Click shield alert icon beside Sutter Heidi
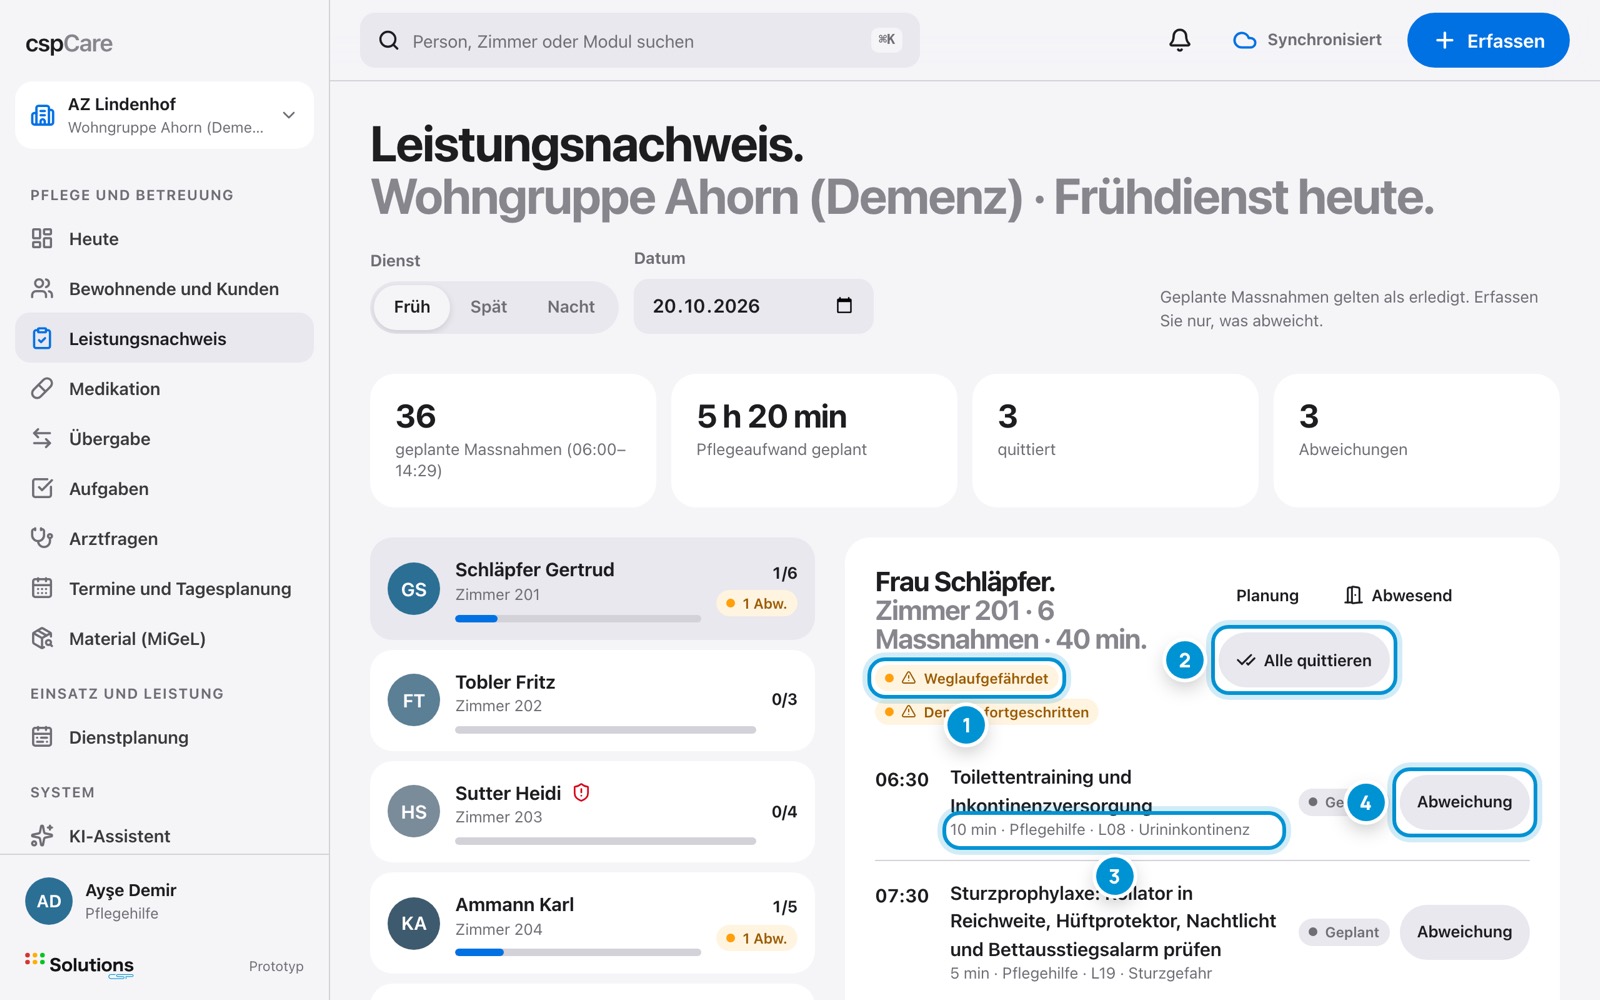1600x1000 pixels. tap(581, 792)
